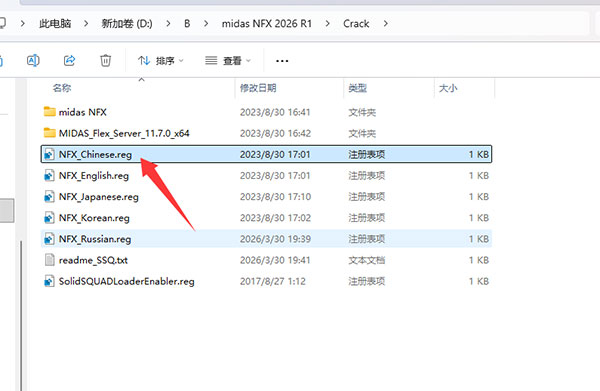Click the NFX_English.reg file name
This screenshot has height=391, width=600.
(x=94, y=176)
